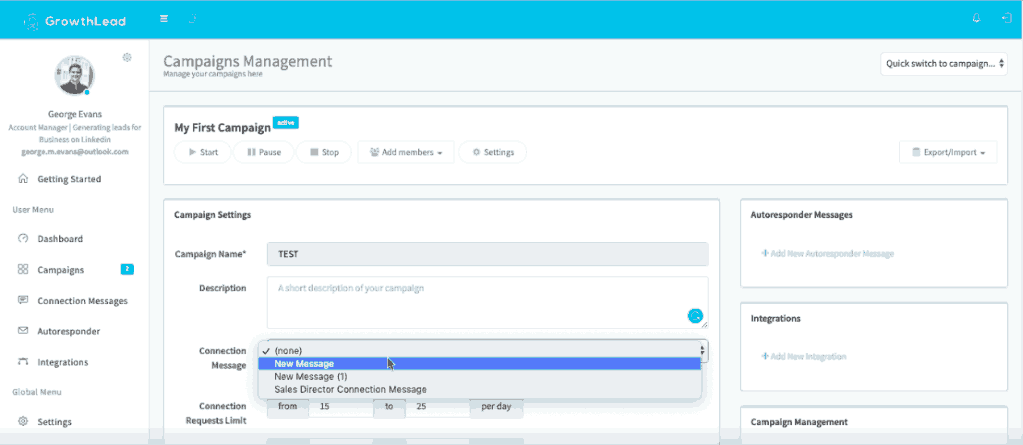Open Quick switch to campaign dropdown

(x=944, y=64)
